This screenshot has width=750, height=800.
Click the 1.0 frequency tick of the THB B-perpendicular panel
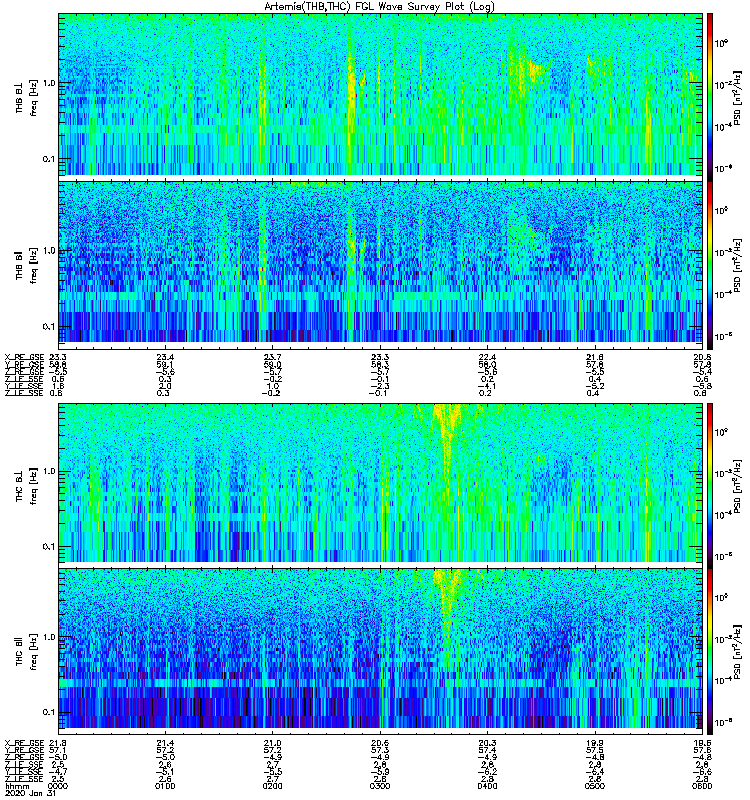click(49, 83)
